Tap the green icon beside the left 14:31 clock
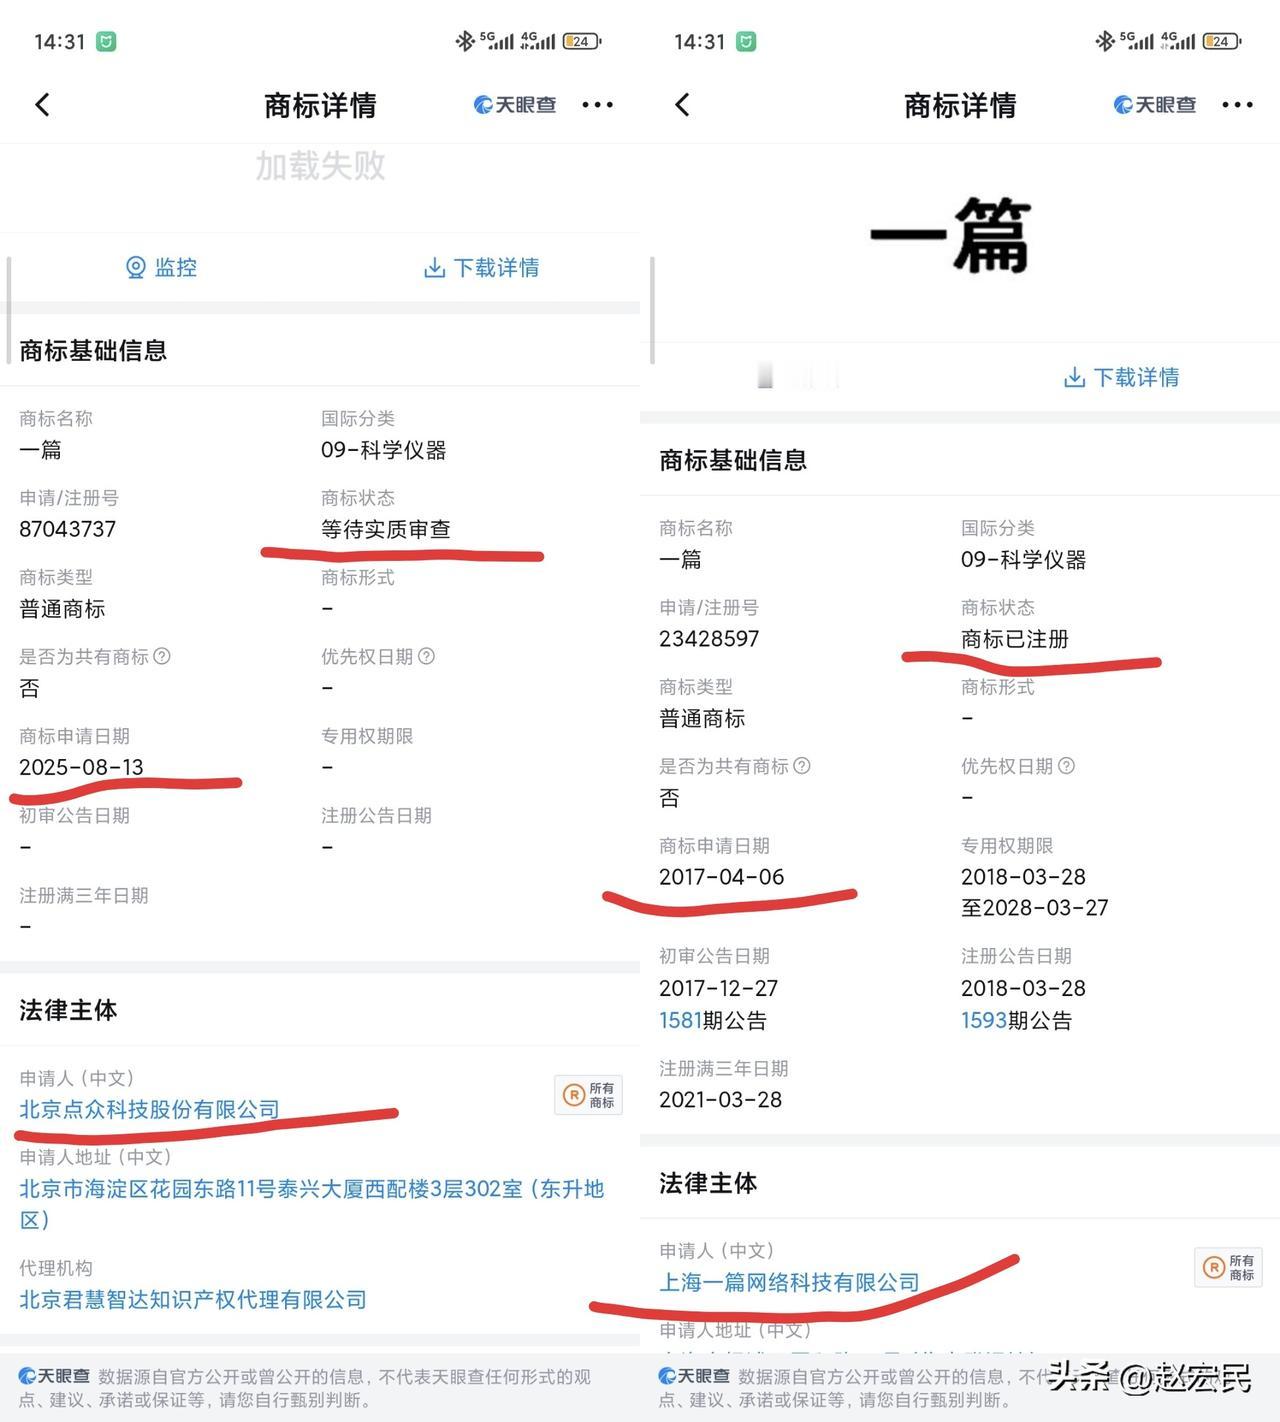The image size is (1280, 1422). pyautogui.click(x=106, y=41)
